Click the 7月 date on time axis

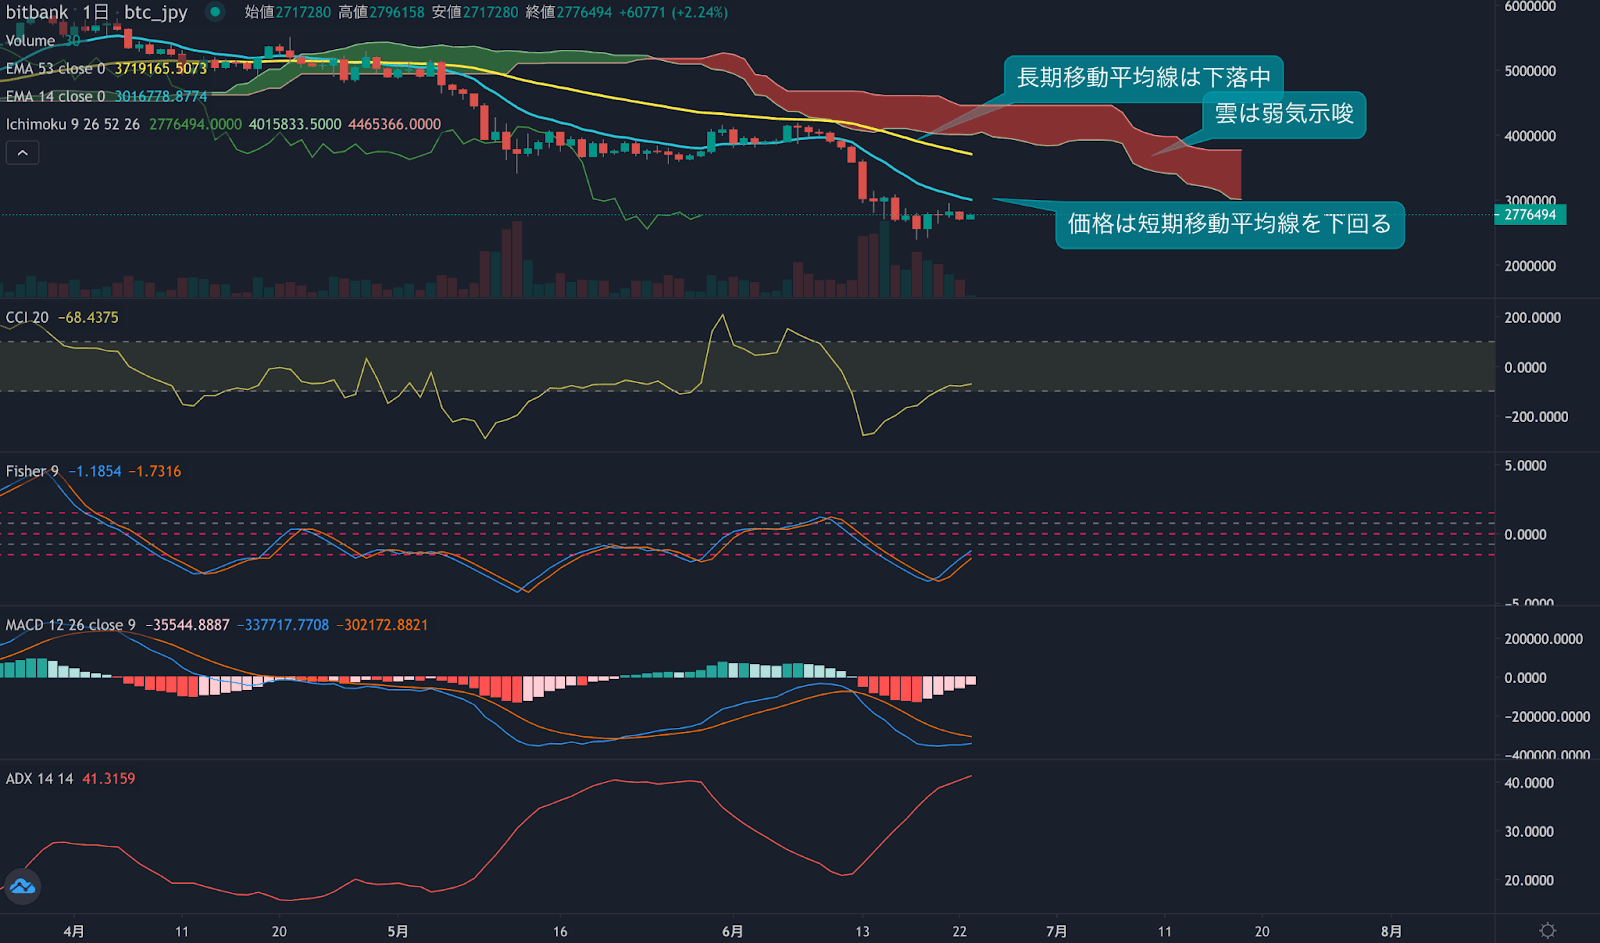coord(1056,931)
